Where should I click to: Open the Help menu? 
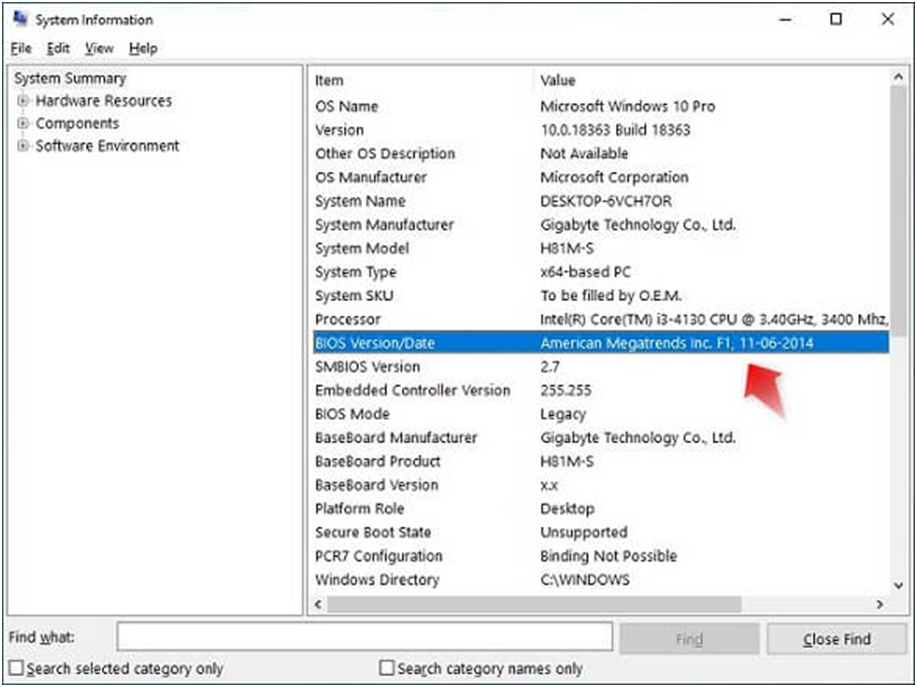click(143, 49)
